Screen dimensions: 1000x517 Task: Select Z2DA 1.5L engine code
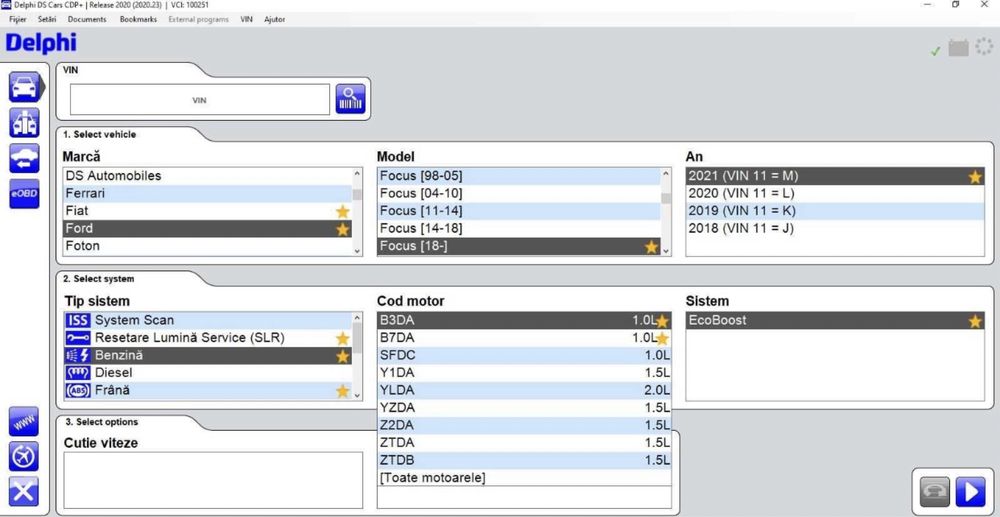[x=524, y=425]
